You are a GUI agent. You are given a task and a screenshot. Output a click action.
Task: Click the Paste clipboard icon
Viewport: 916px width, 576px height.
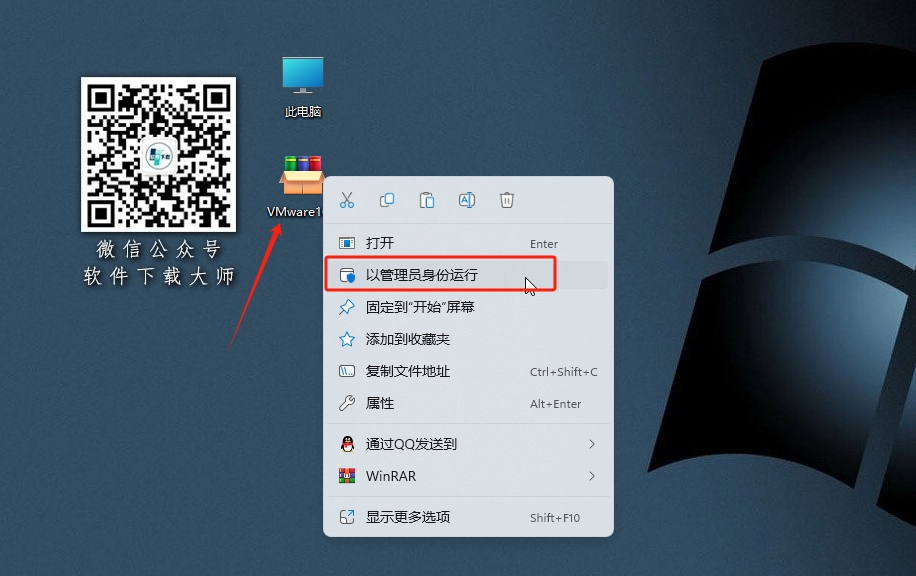point(426,200)
